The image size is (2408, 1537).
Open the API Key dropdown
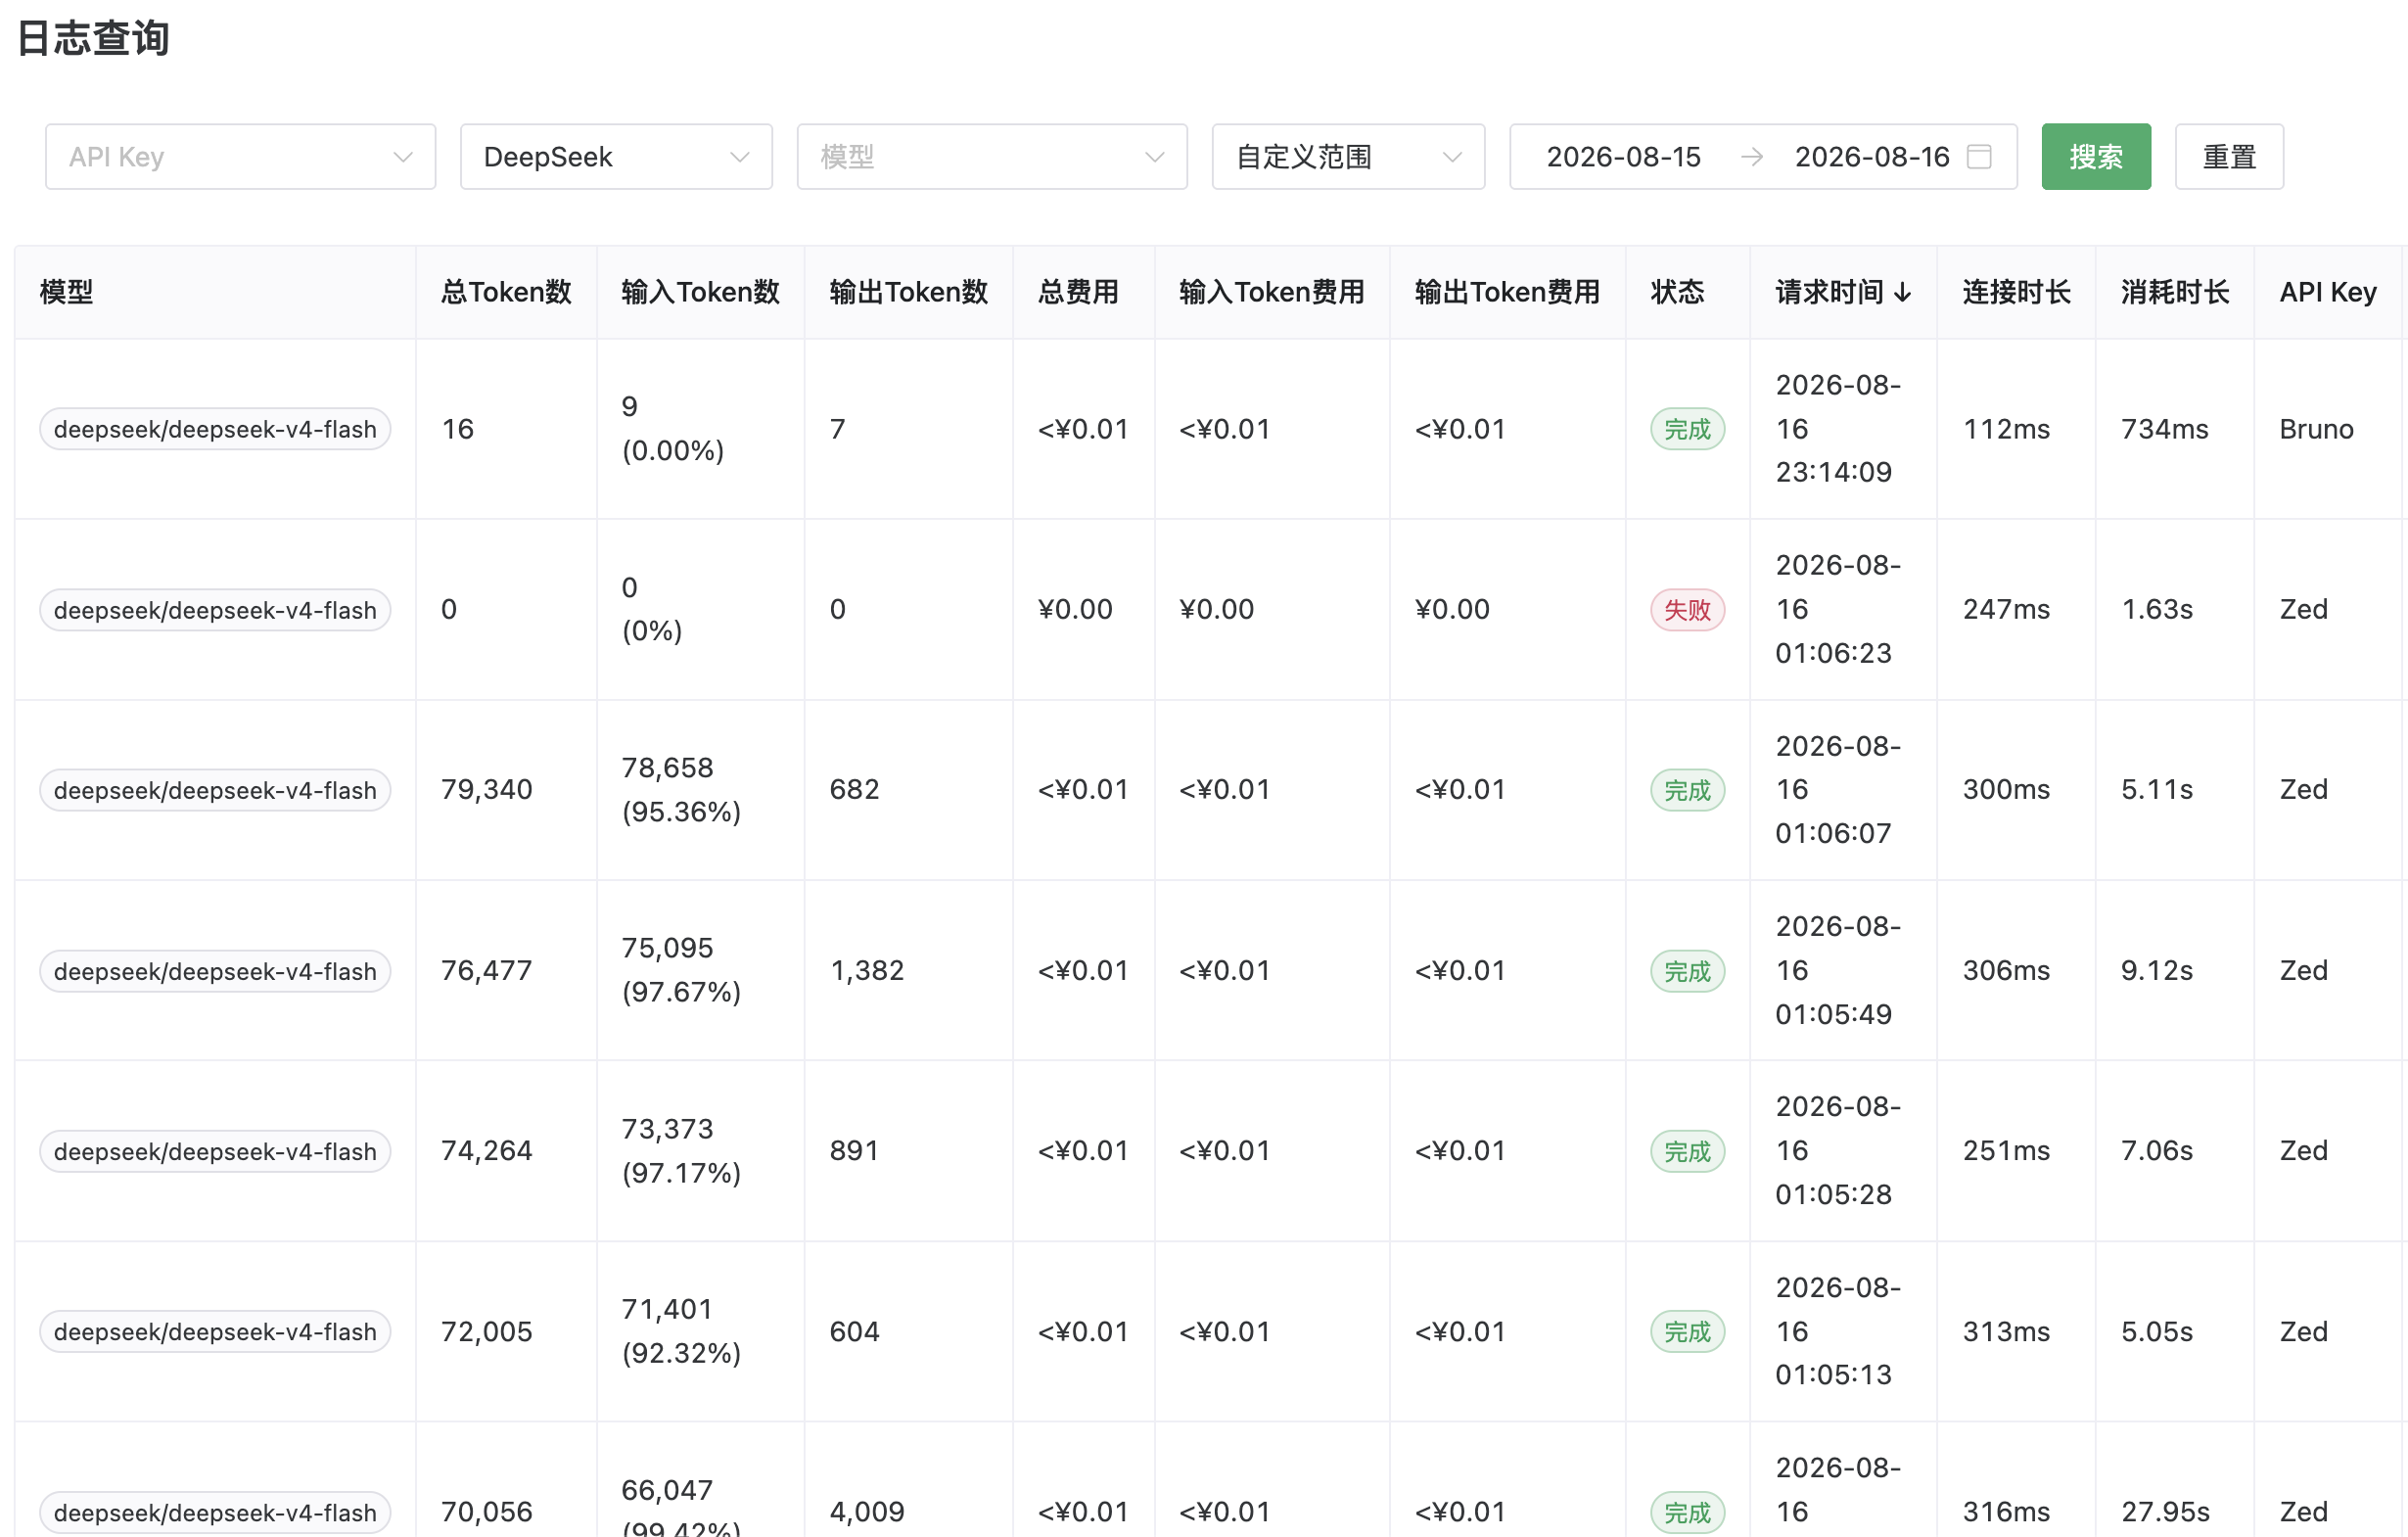click(x=240, y=157)
